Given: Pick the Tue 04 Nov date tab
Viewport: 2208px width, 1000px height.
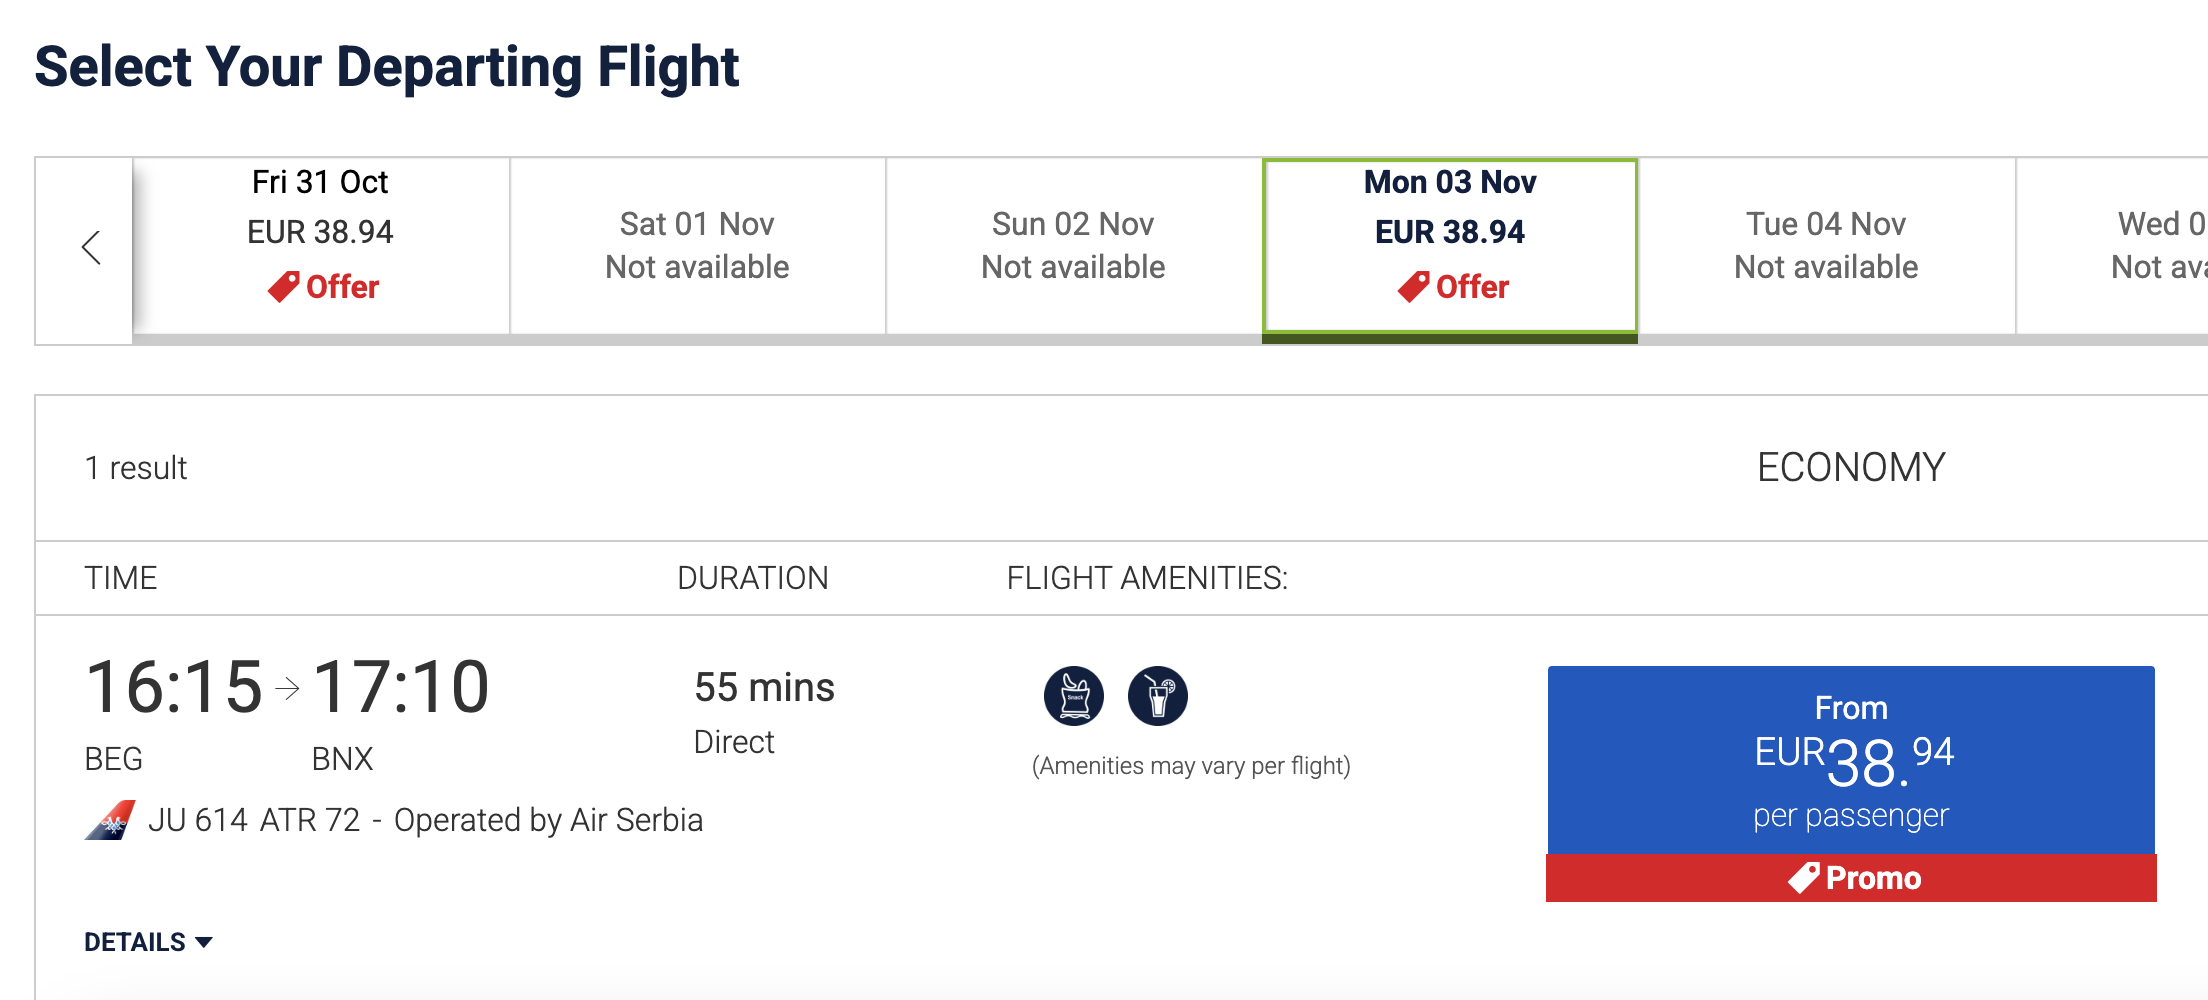Looking at the screenshot, I should [x=1827, y=246].
